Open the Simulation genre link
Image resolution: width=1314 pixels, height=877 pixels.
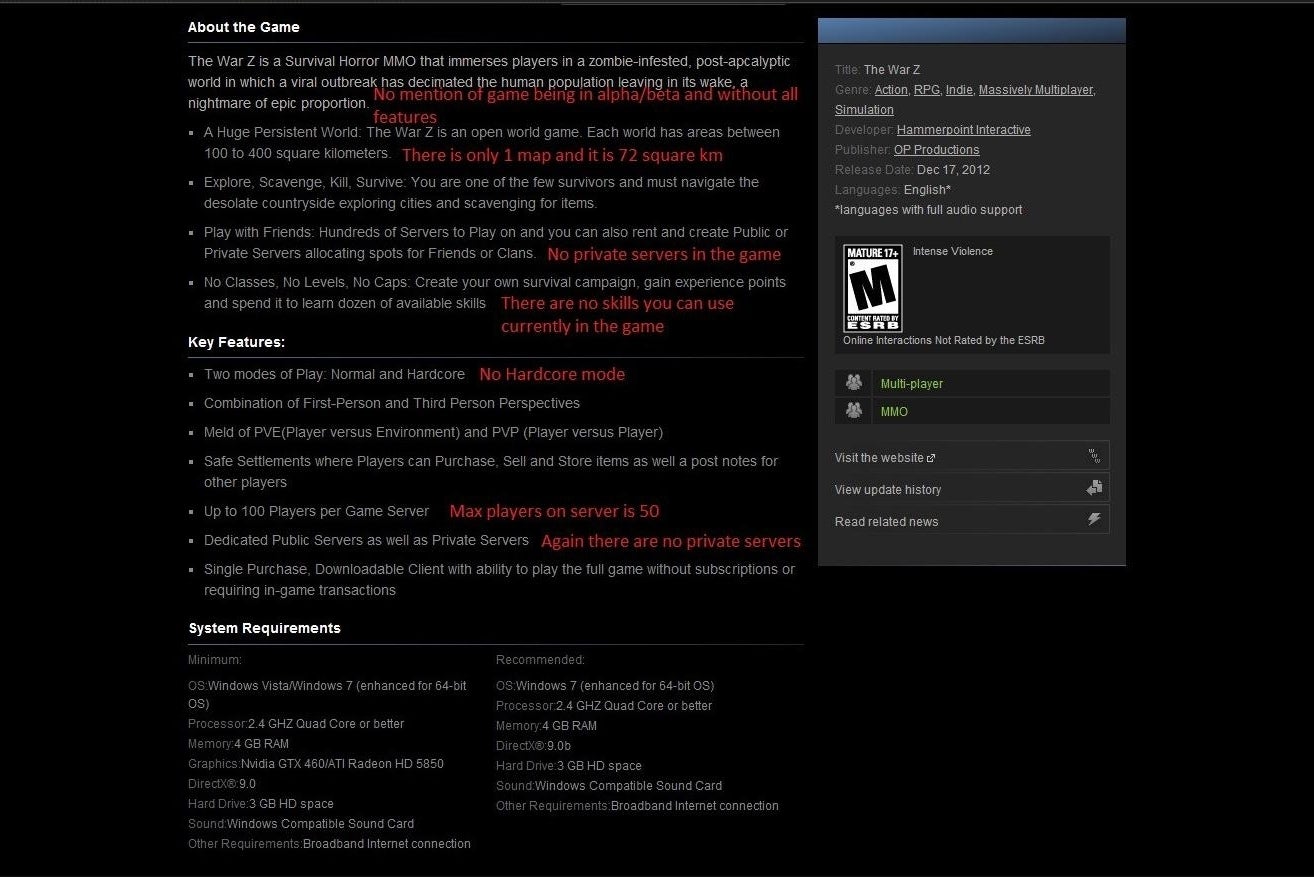tap(864, 110)
